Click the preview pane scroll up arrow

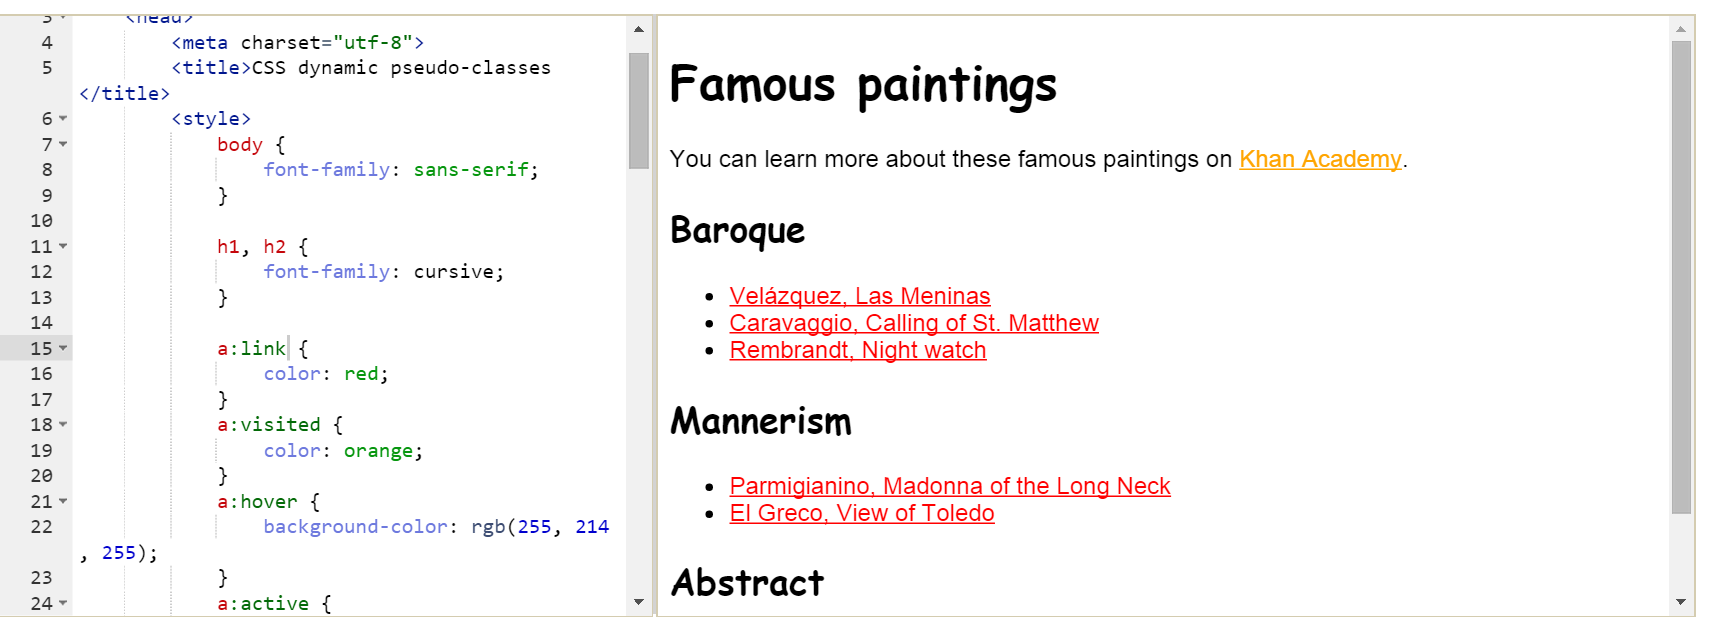coord(1681,30)
